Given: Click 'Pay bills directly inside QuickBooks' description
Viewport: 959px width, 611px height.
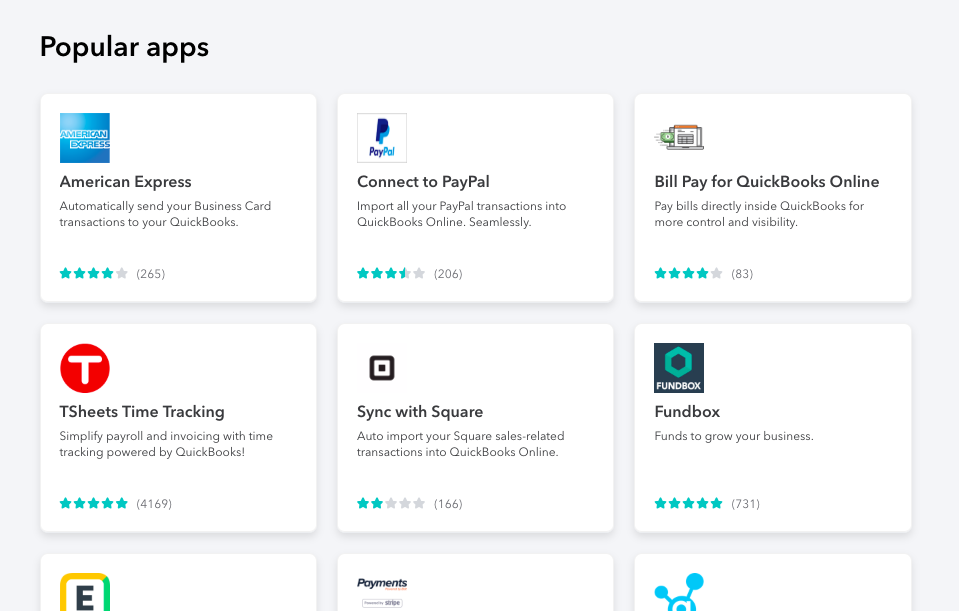Looking at the screenshot, I should click(759, 214).
